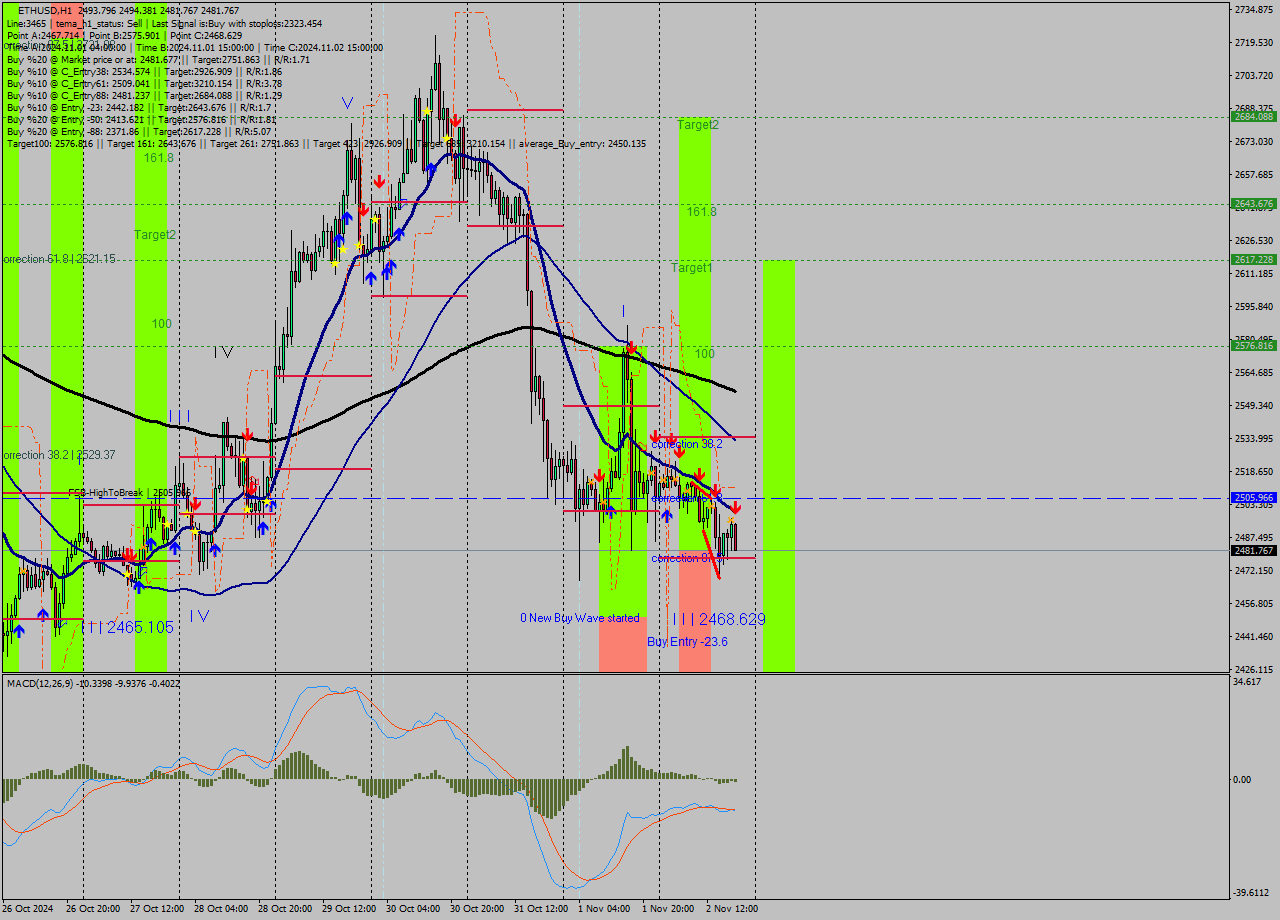
Task: Click the 2595.840 price scale label
Action: coord(1253,307)
